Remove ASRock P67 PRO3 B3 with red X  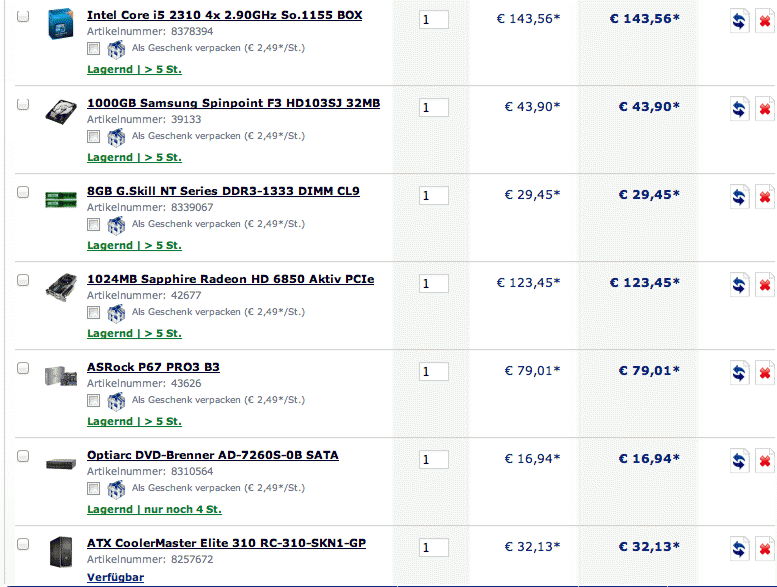pos(765,373)
